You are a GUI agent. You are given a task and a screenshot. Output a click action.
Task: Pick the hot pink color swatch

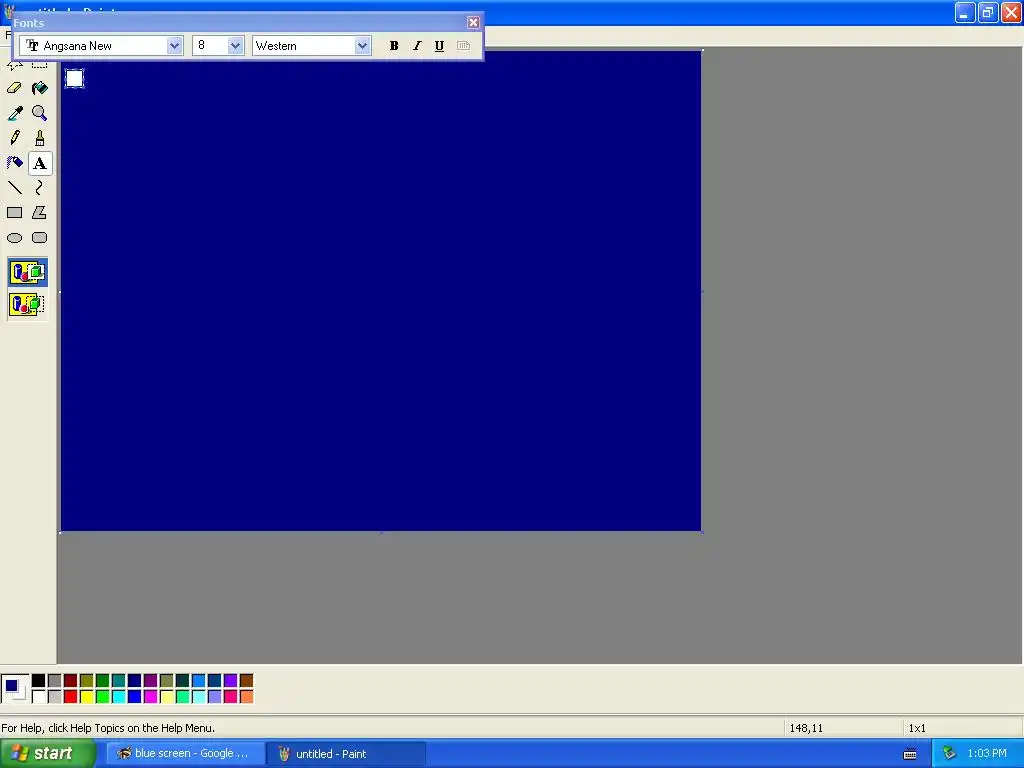click(231, 697)
